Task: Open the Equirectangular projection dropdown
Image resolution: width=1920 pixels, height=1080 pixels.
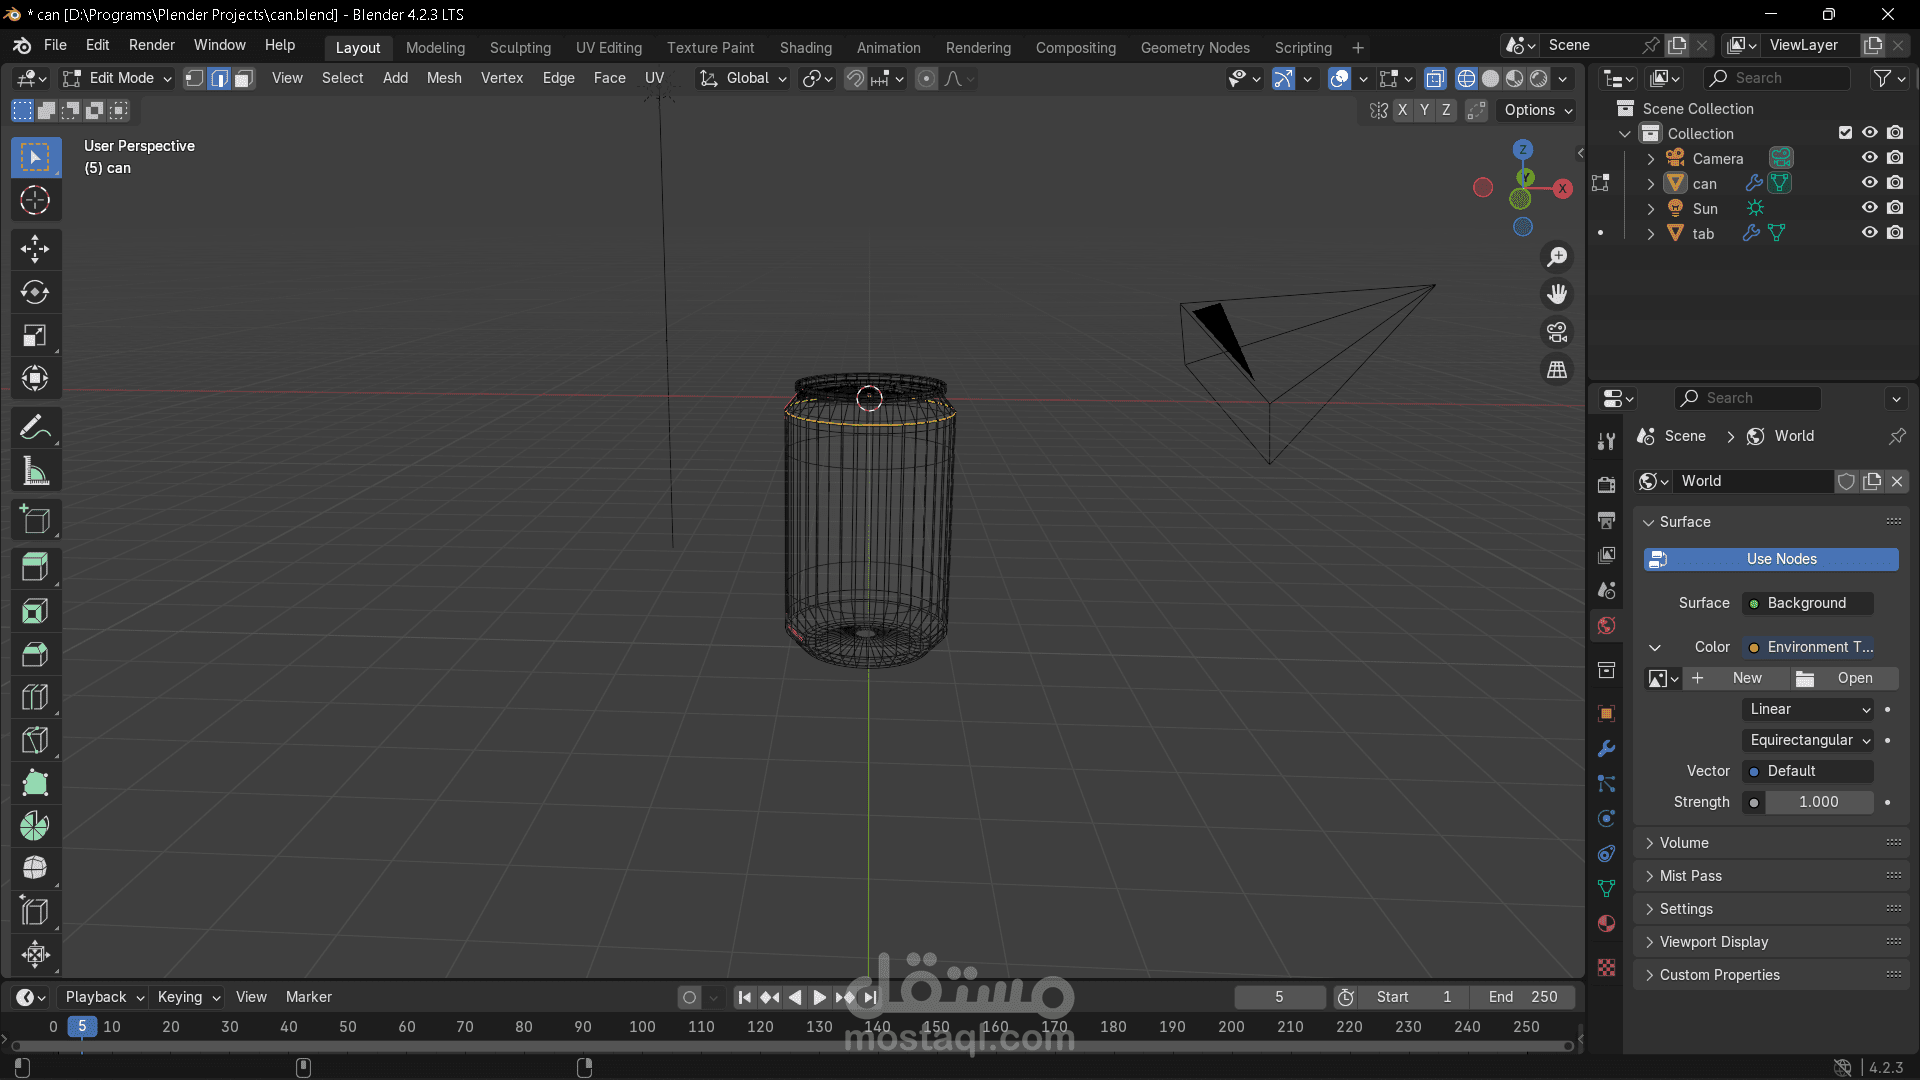Action: 1809,740
